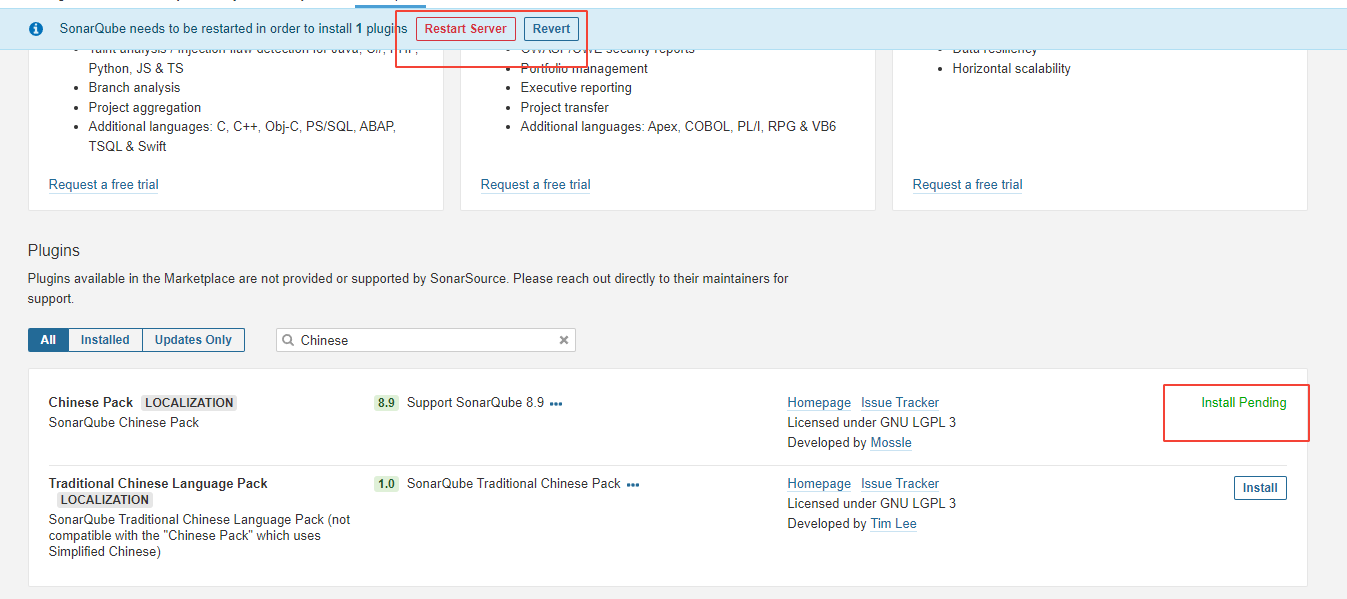Image resolution: width=1347 pixels, height=599 pixels.
Task: Click the Project transfer bullet
Action: pyautogui.click(x=565, y=107)
